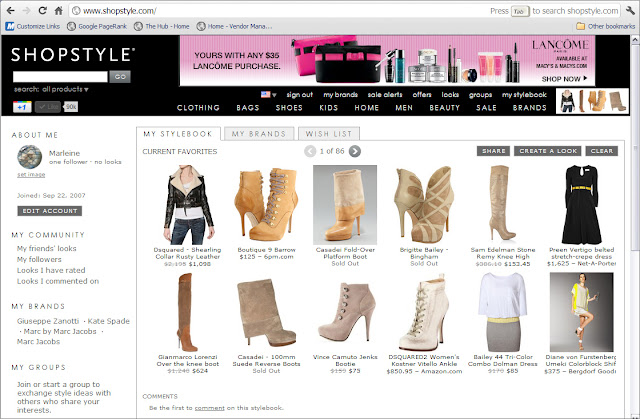This screenshot has width=640, height=419.
Task: Open the Preen Vertigo belted dress thumbnail
Action: 582,205
